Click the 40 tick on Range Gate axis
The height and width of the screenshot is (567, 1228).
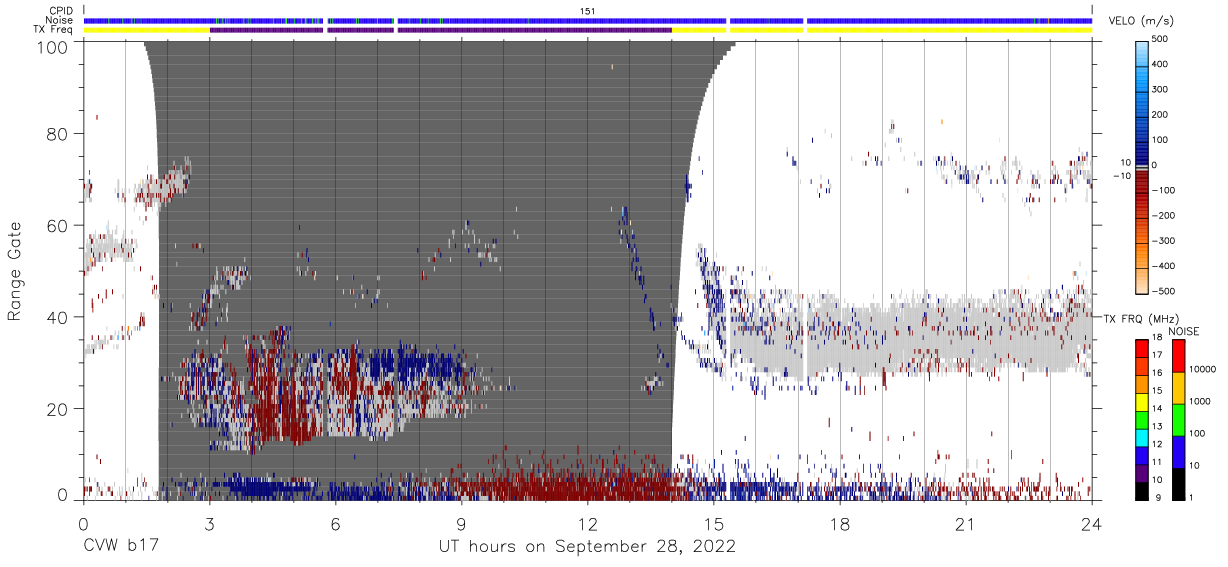[56, 317]
